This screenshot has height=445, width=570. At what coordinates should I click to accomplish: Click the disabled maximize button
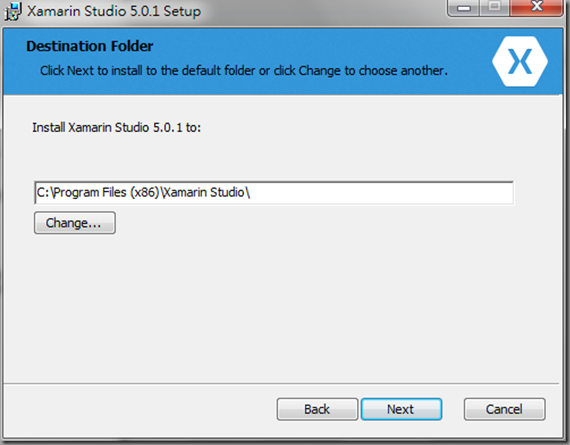point(494,8)
